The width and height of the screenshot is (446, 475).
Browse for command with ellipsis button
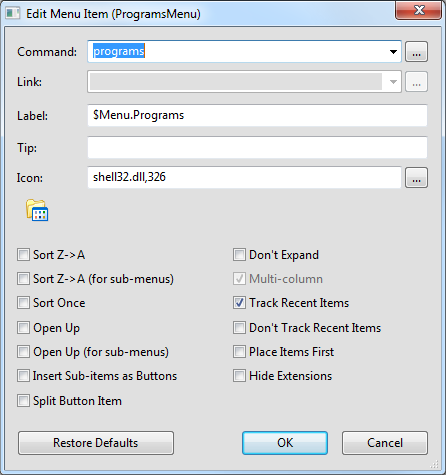point(416,52)
